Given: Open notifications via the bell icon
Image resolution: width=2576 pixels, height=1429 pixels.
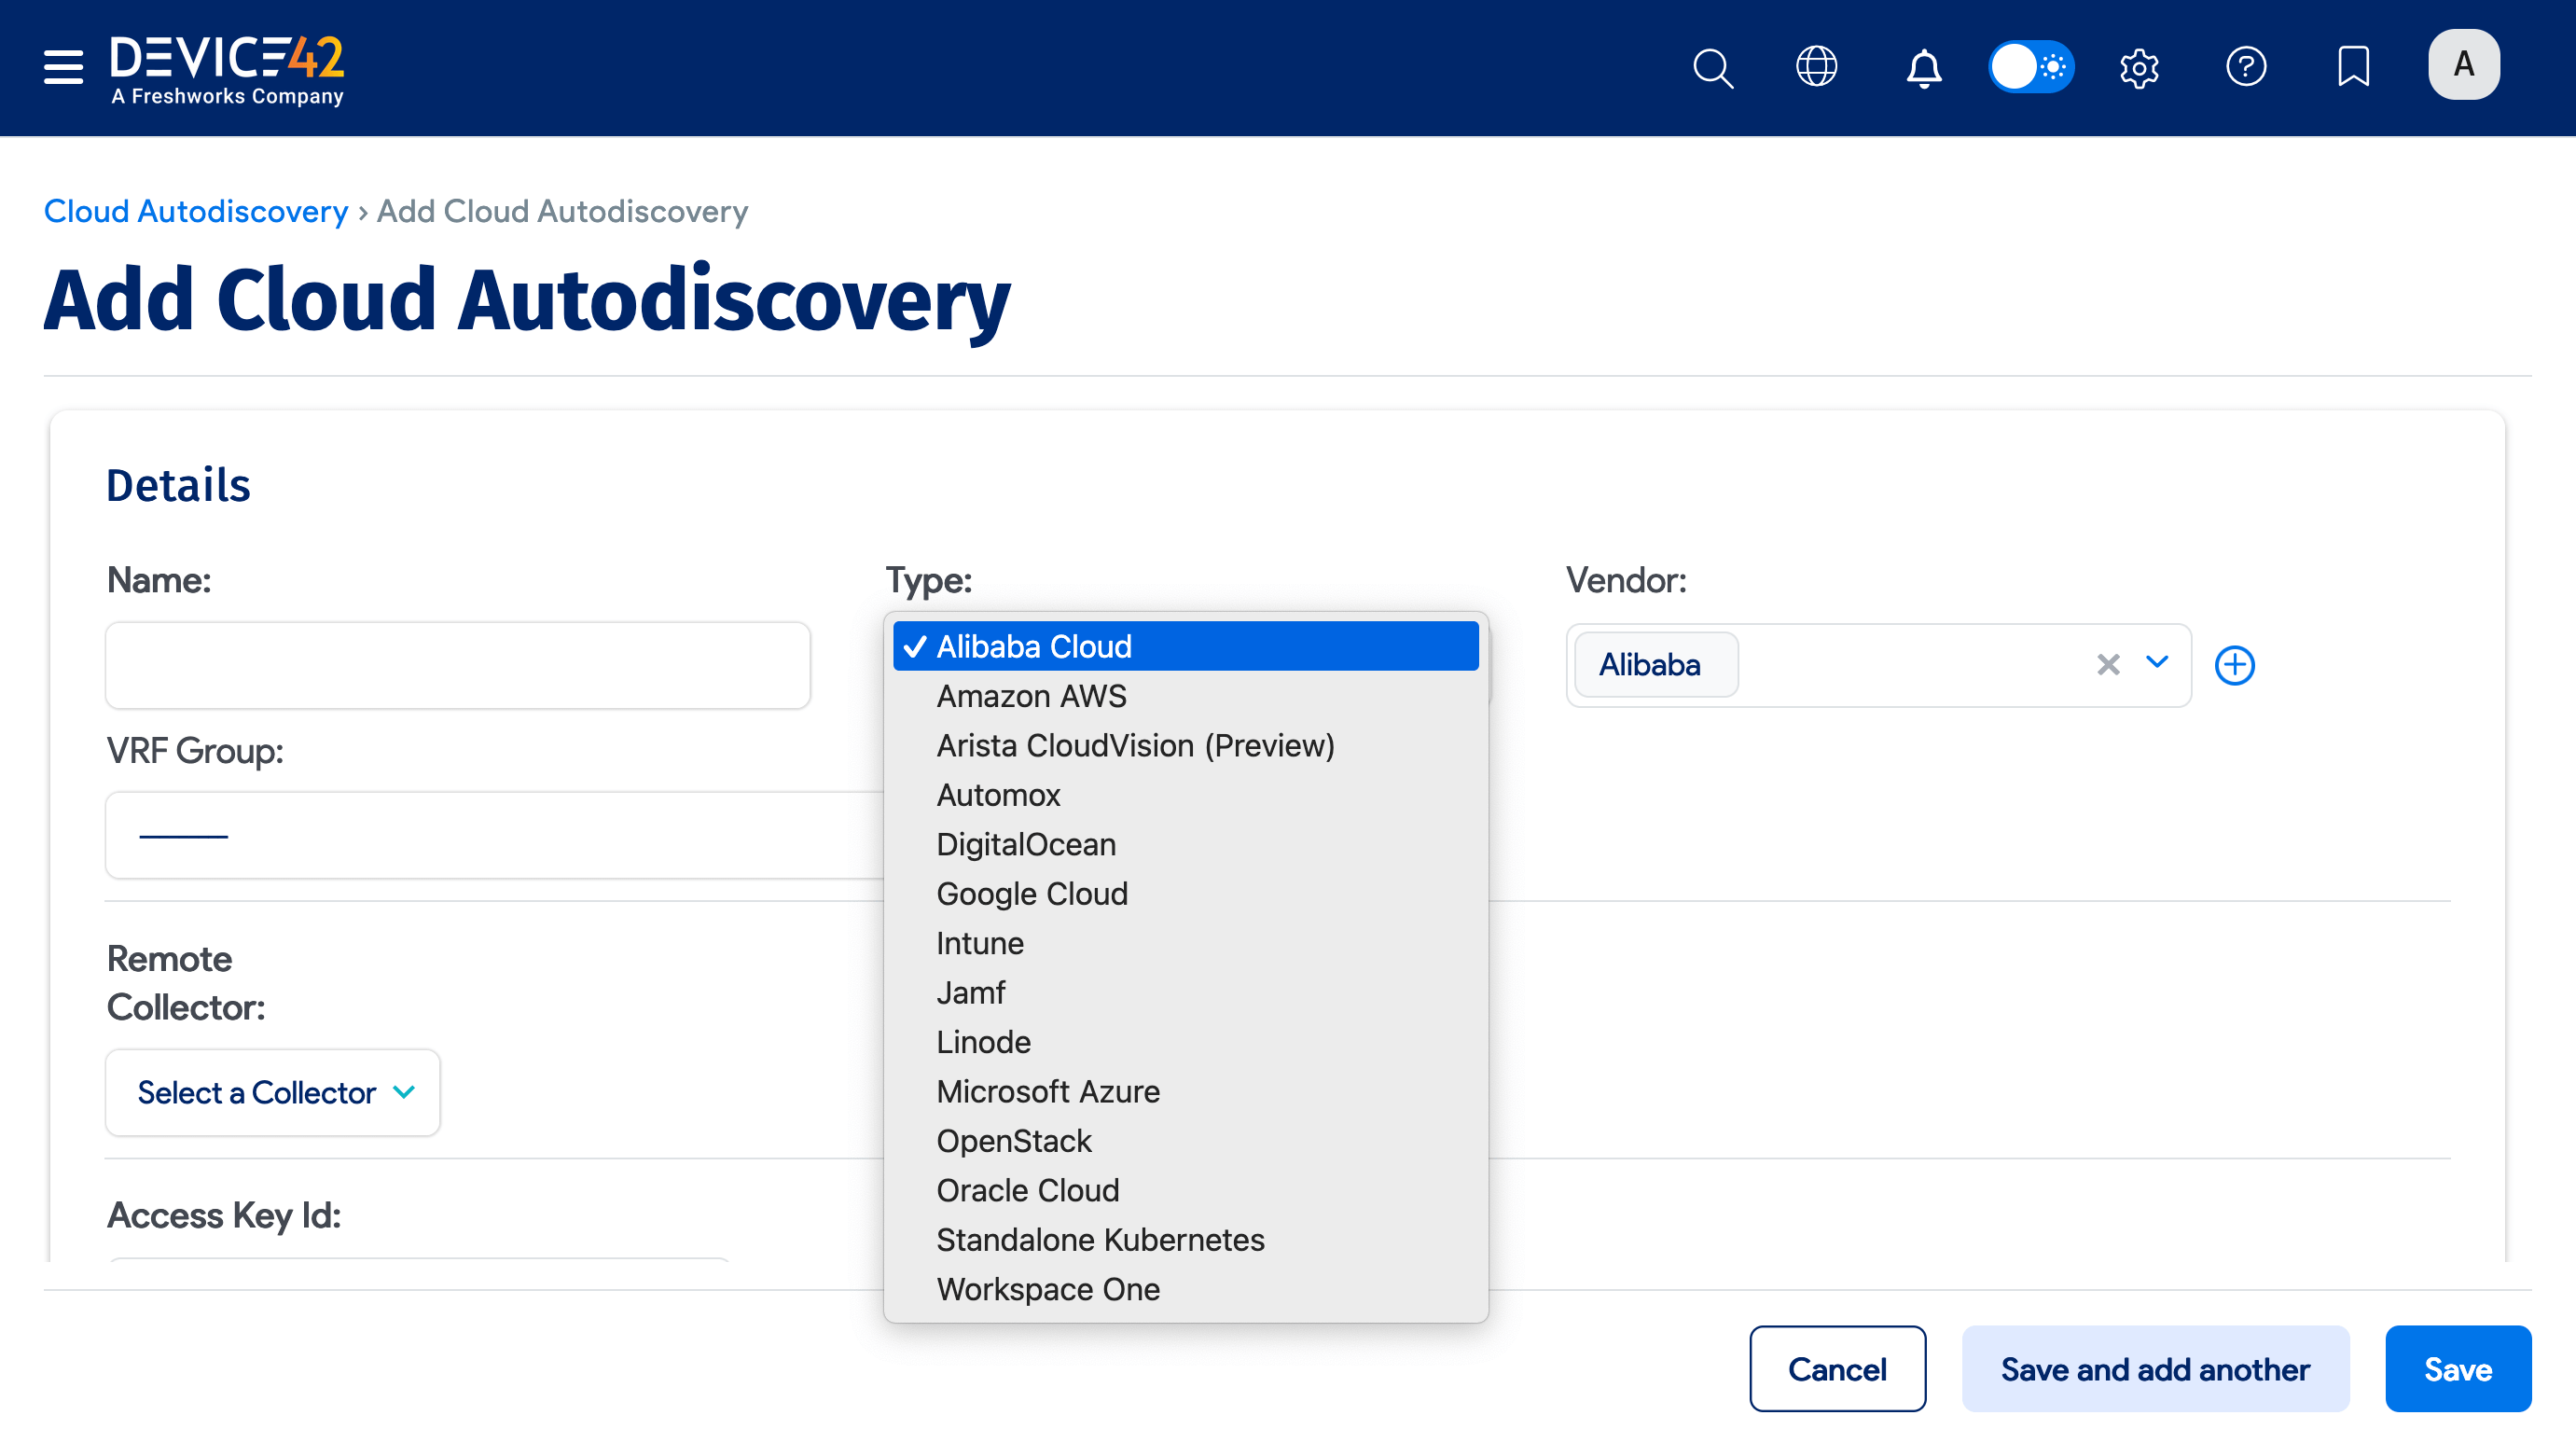Looking at the screenshot, I should click(1922, 67).
